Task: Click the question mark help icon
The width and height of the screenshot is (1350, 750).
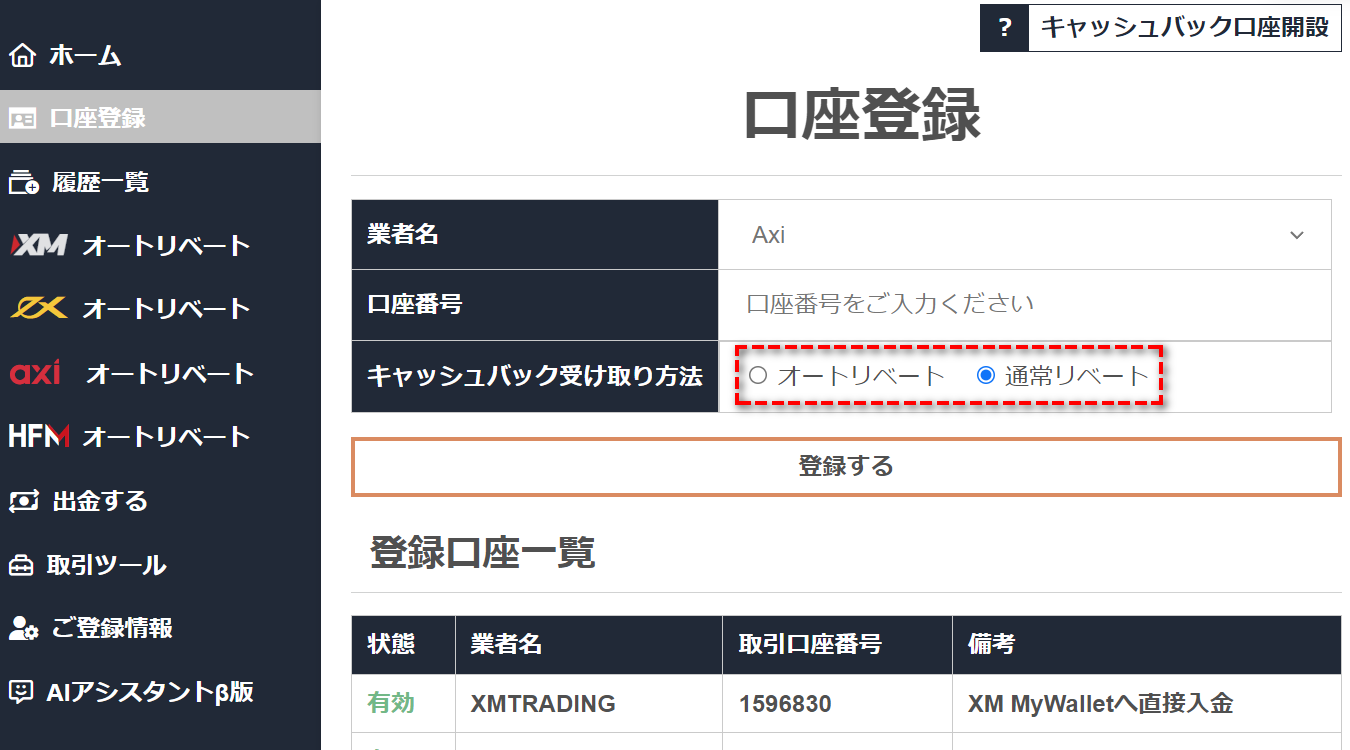Action: click(x=1004, y=28)
